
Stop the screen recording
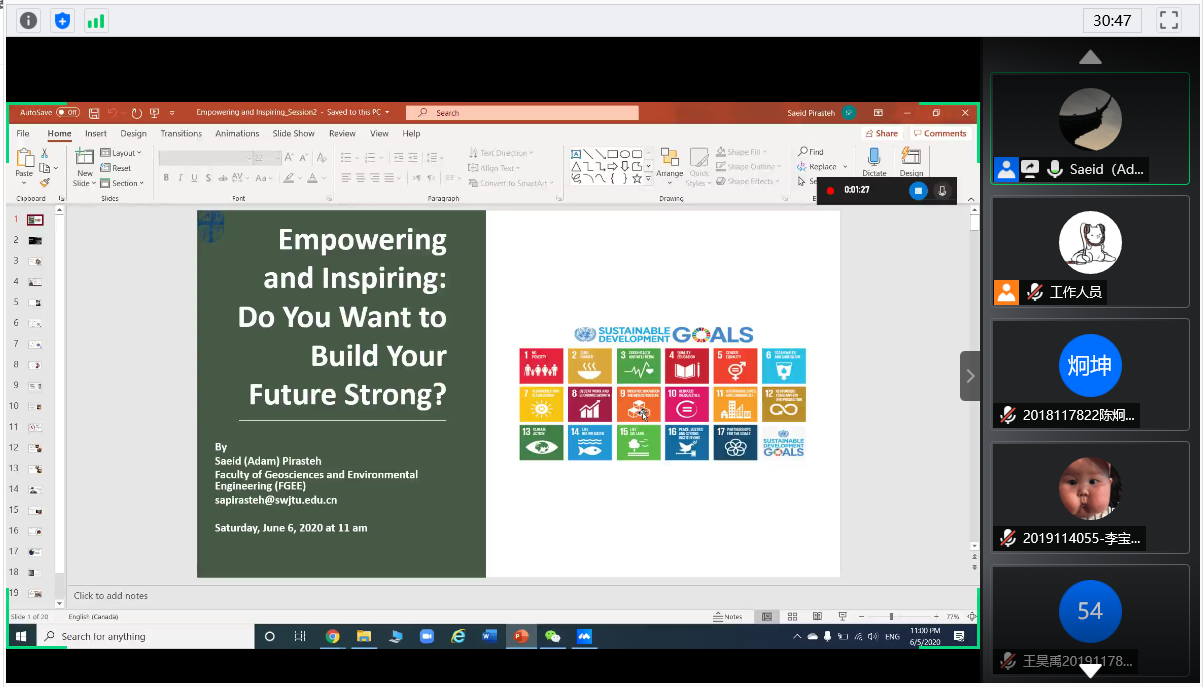918,190
